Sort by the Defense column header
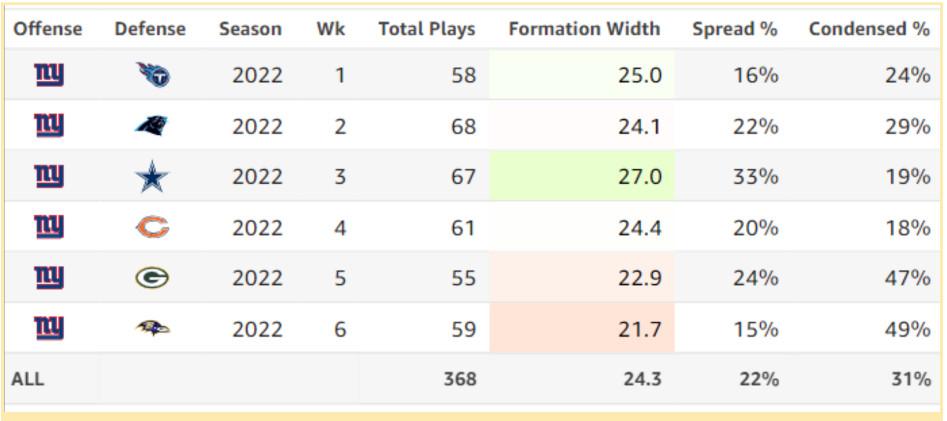 click(x=150, y=29)
